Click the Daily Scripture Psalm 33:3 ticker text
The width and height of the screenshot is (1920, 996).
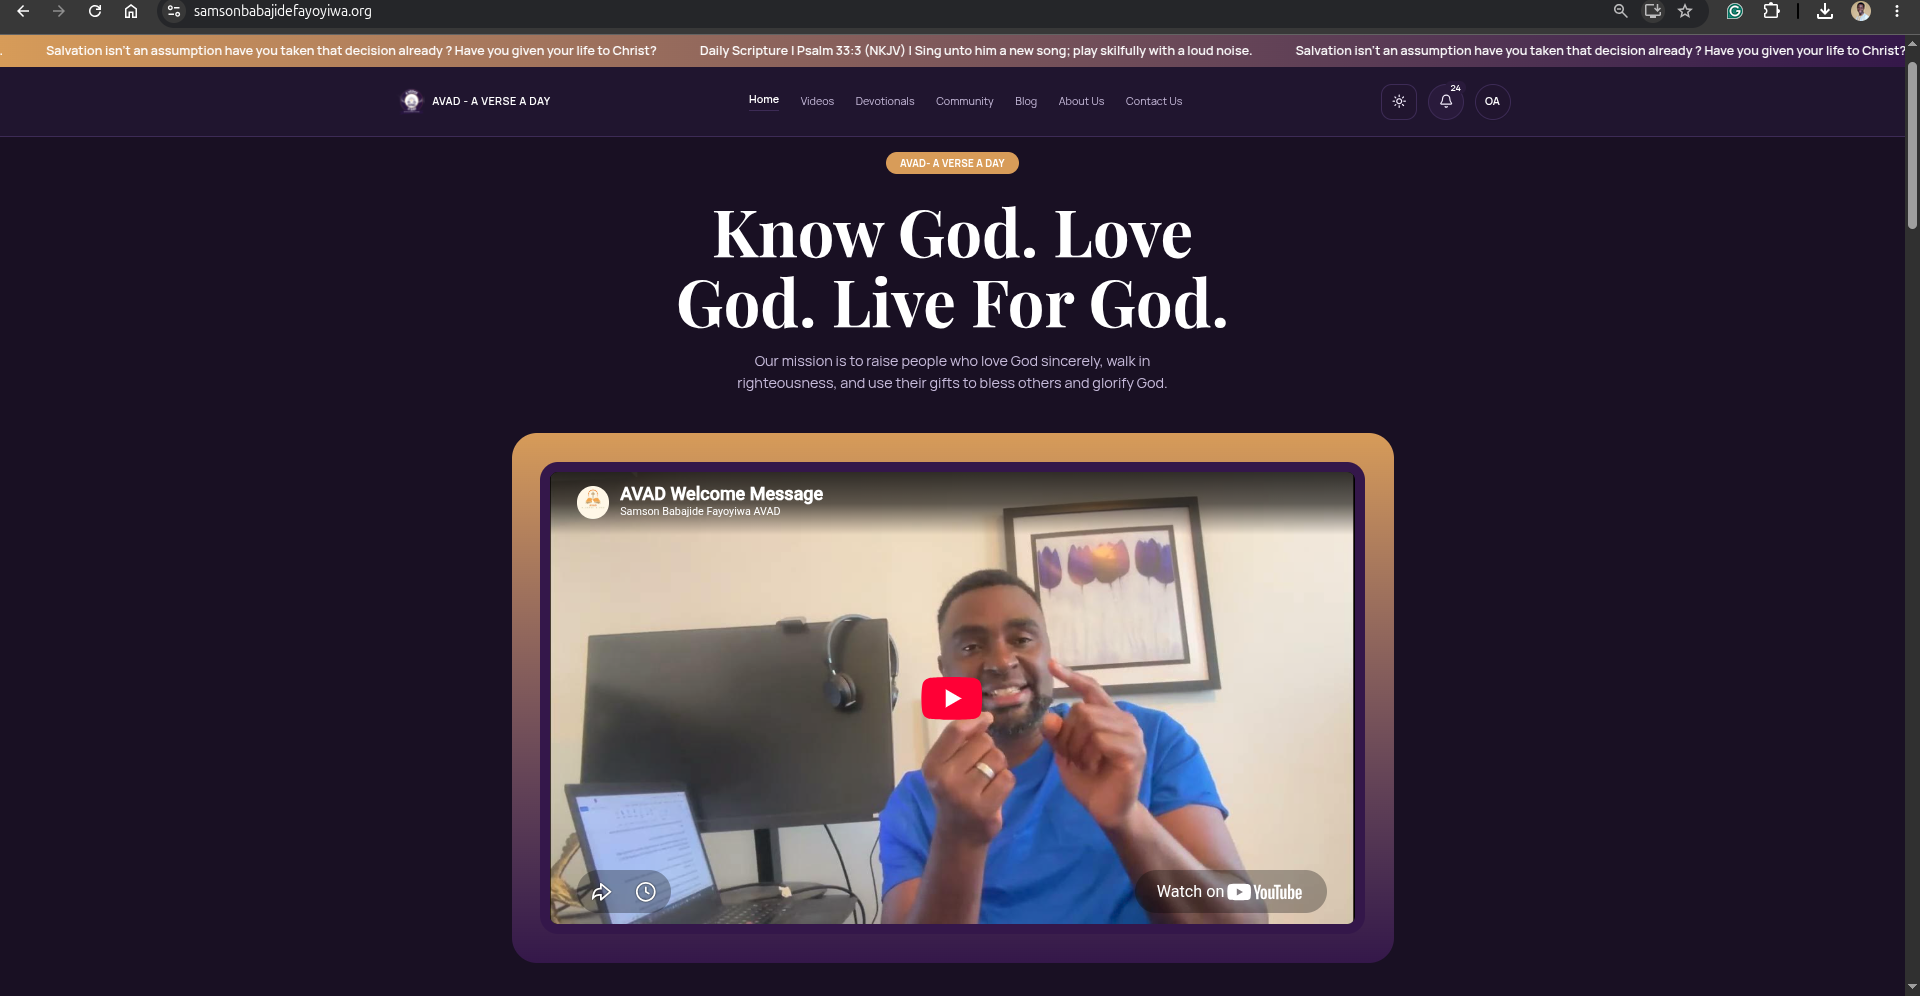click(976, 51)
